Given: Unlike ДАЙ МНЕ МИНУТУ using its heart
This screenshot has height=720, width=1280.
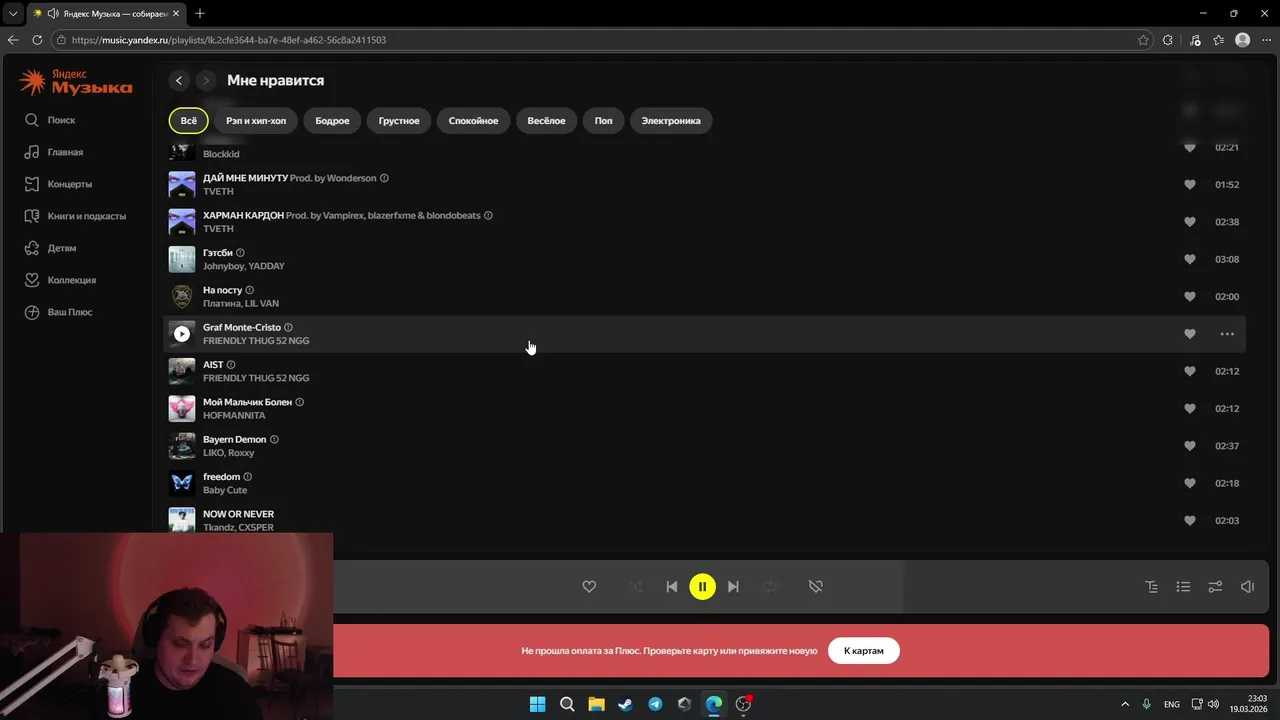Looking at the screenshot, I should [x=1190, y=185].
